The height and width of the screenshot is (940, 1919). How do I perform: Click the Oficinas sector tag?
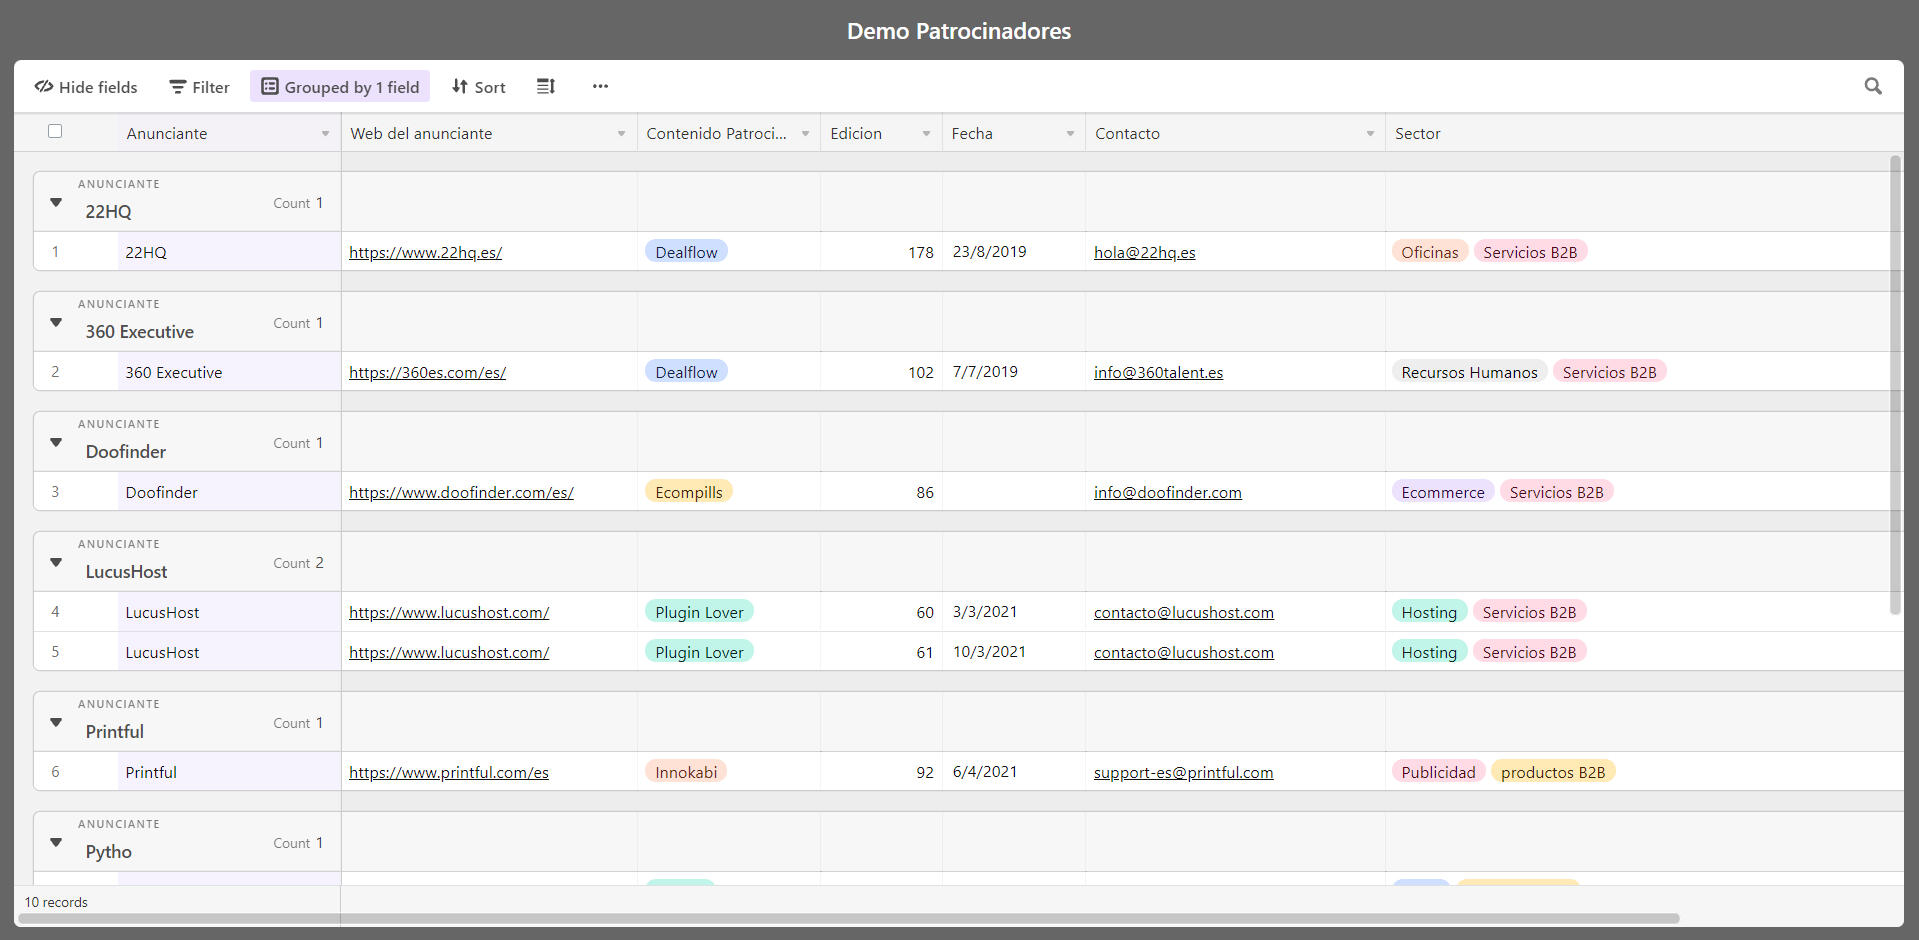pyautogui.click(x=1430, y=252)
